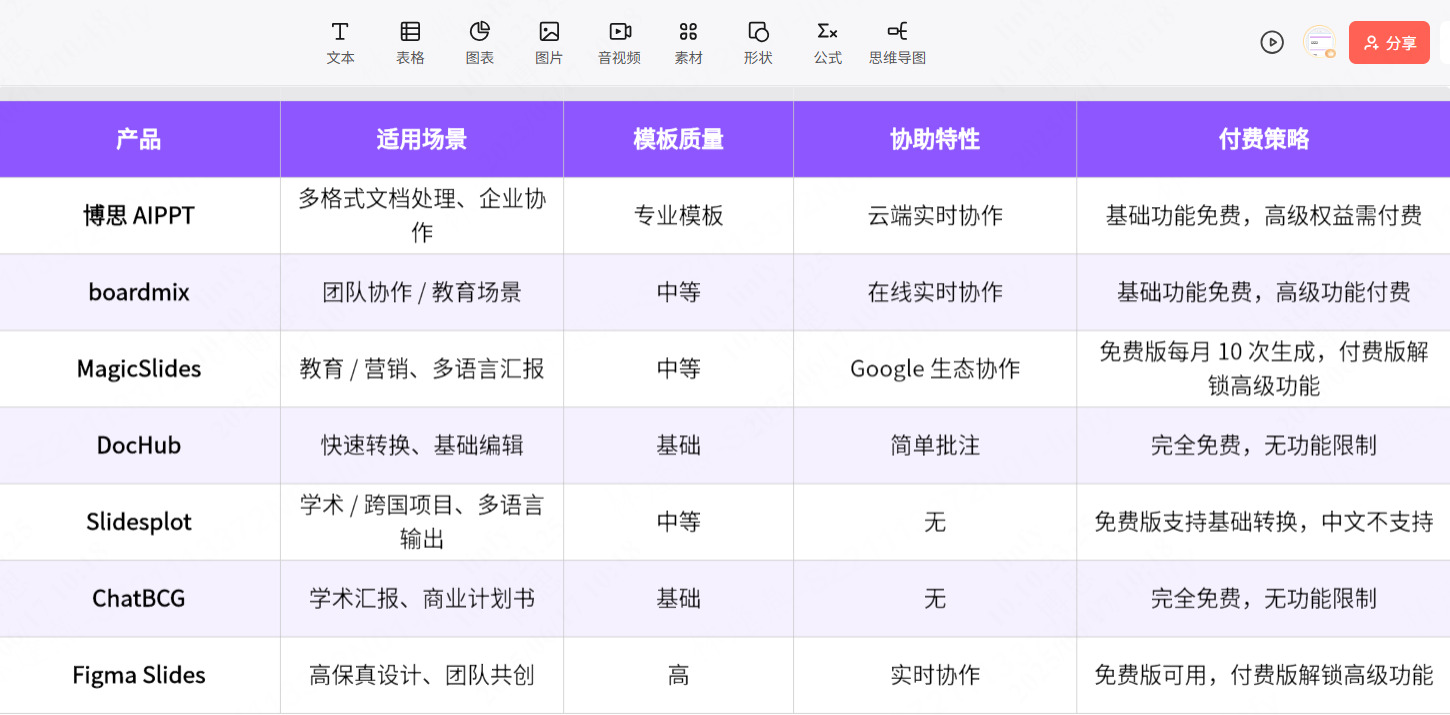Select the Google 生态协作 cell

pos(935,369)
